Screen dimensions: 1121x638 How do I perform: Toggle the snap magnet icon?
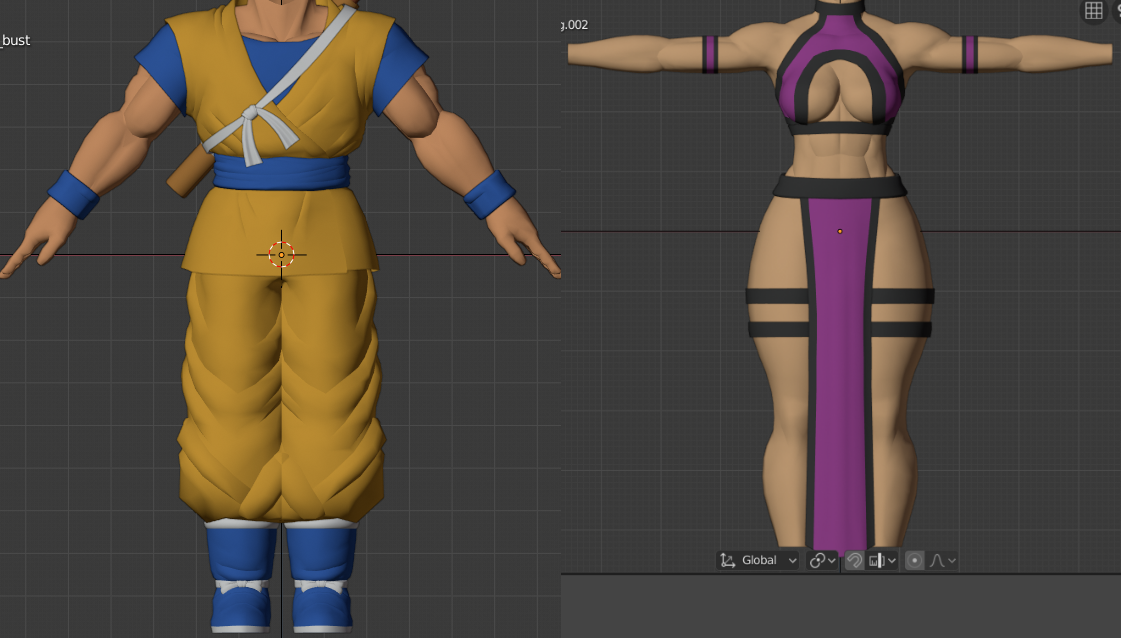tap(854, 560)
